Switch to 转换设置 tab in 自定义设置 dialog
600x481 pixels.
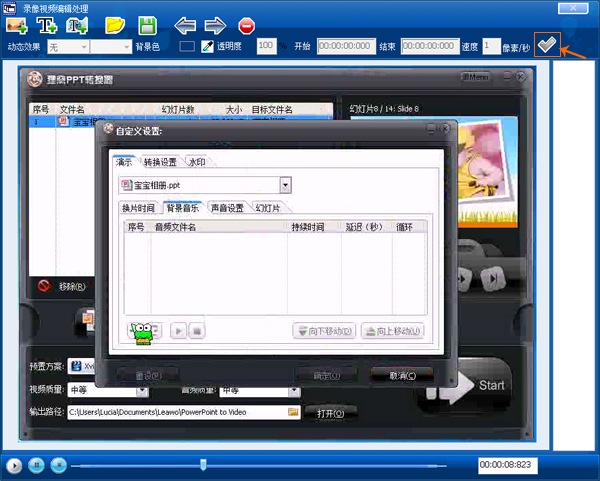pyautogui.click(x=160, y=162)
